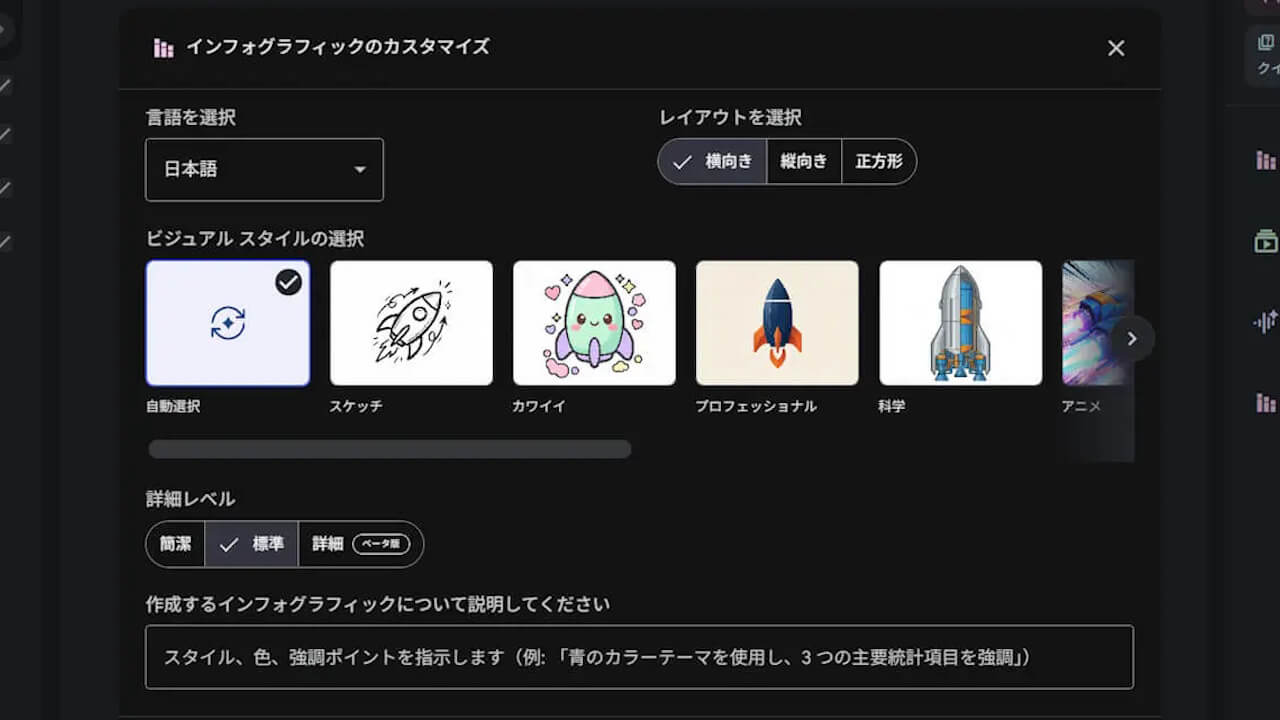Click the bottom bar-chart icon in right sidebar

click(x=1265, y=404)
